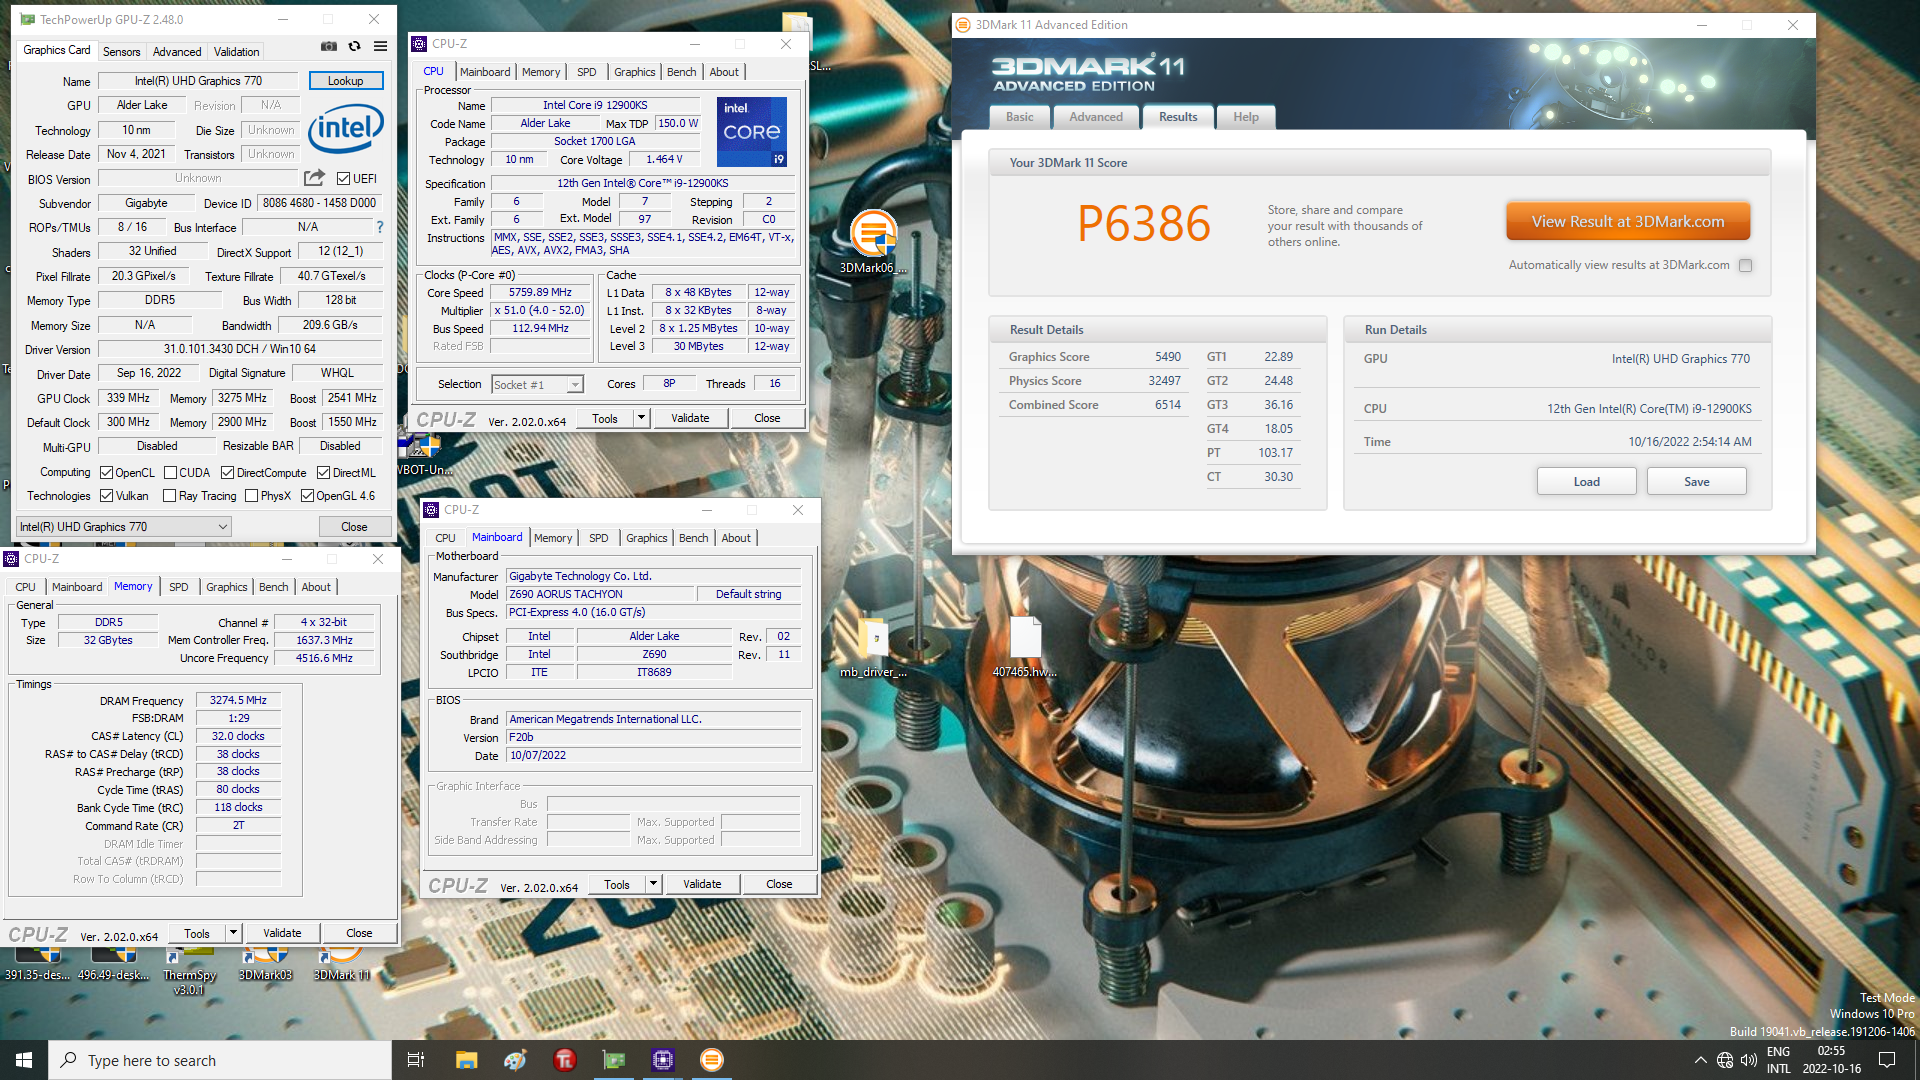Image resolution: width=1920 pixels, height=1080 pixels.
Task: Click the Z690 AORUS TACHYON model field
Action: pyautogui.click(x=600, y=594)
